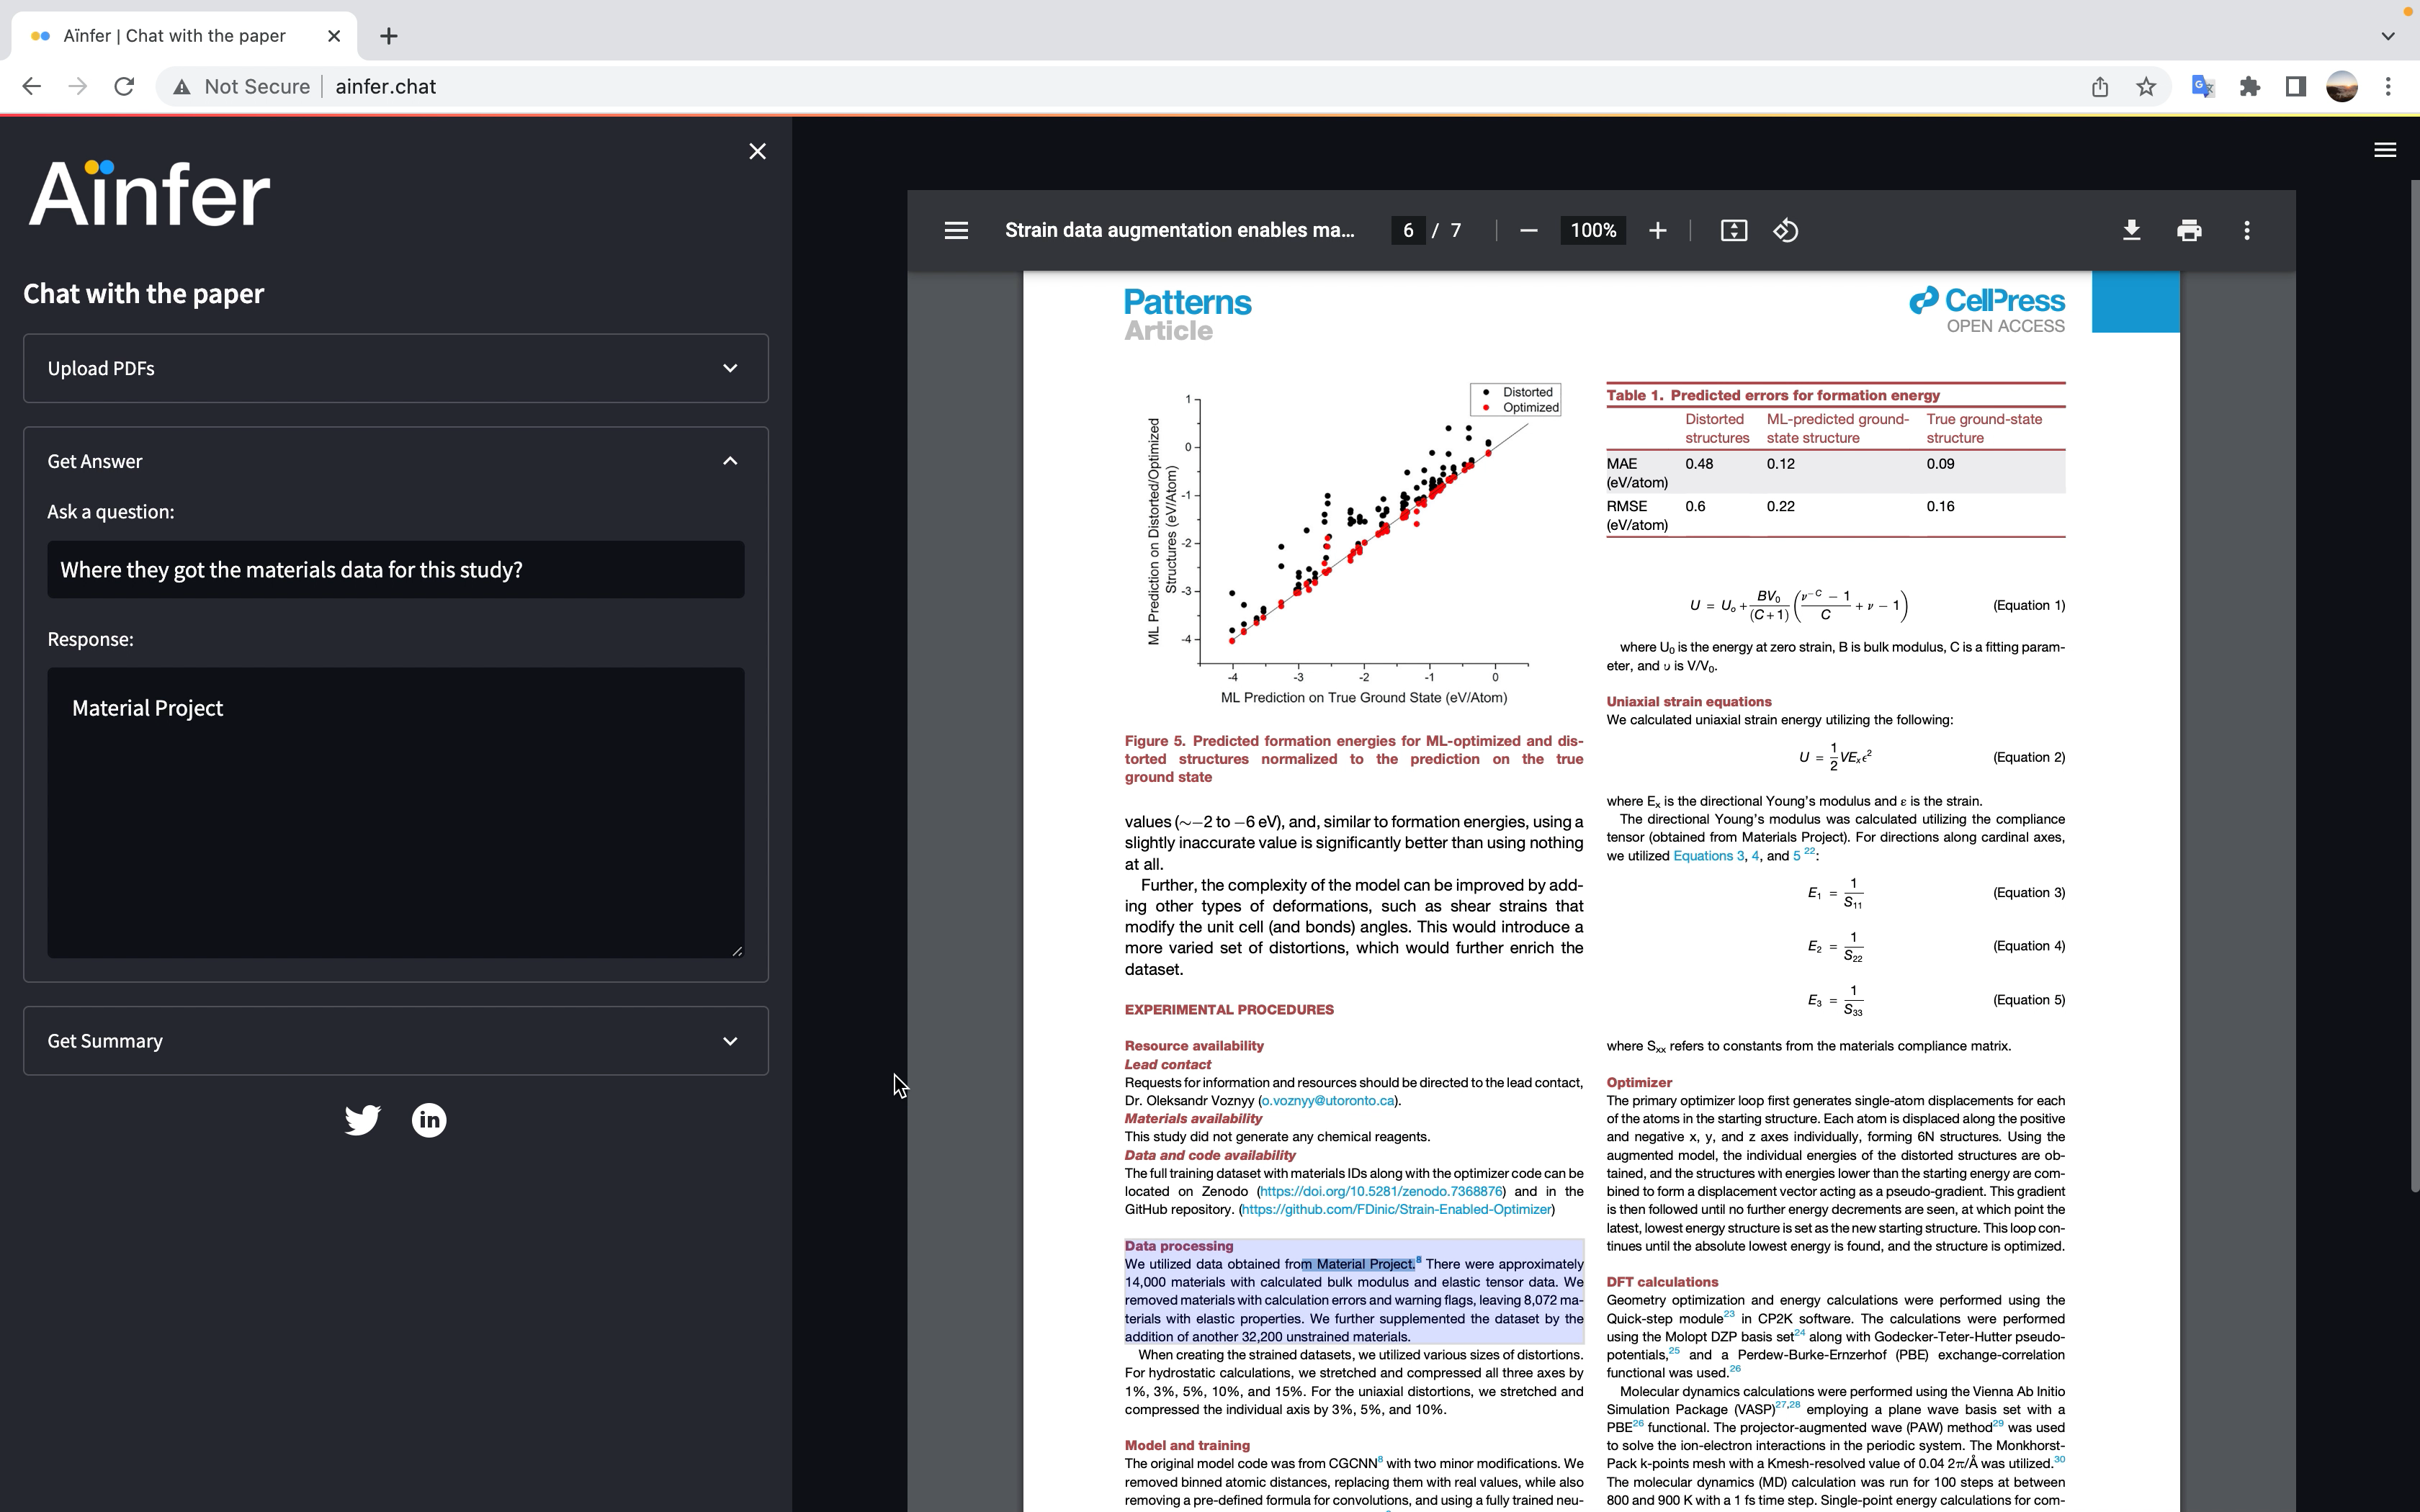This screenshot has width=2420, height=1512.
Task: Zoom in the PDF with plus button
Action: pyautogui.click(x=1657, y=231)
